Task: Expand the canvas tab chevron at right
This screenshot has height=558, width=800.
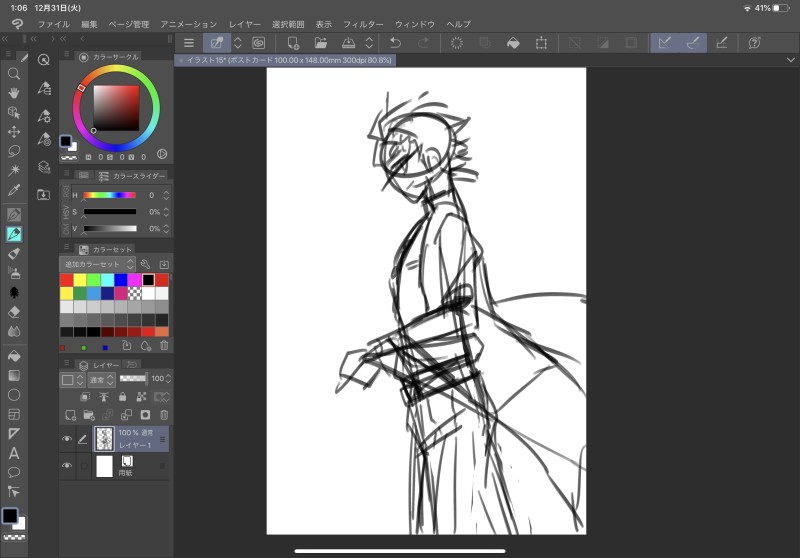Action: coord(790,60)
